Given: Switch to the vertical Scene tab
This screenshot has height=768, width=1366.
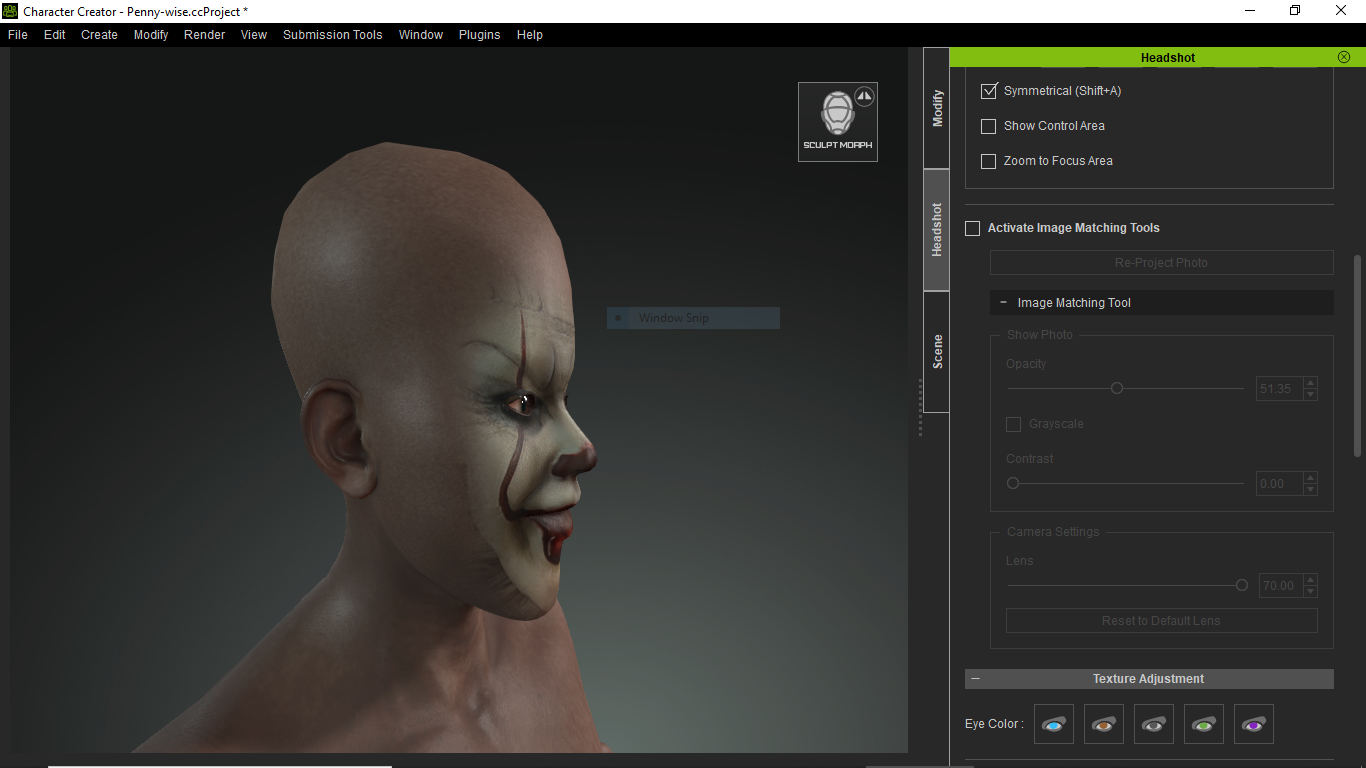Looking at the screenshot, I should [x=937, y=352].
